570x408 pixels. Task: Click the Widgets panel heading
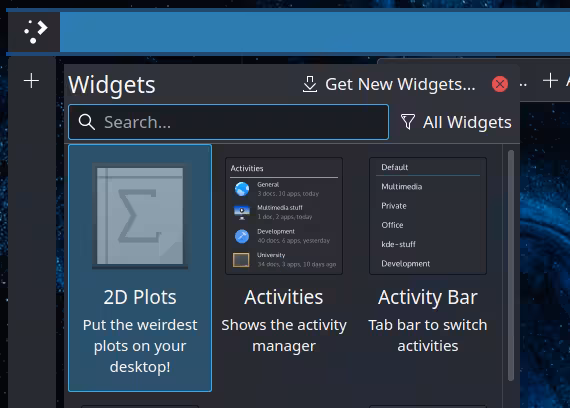coord(112,85)
